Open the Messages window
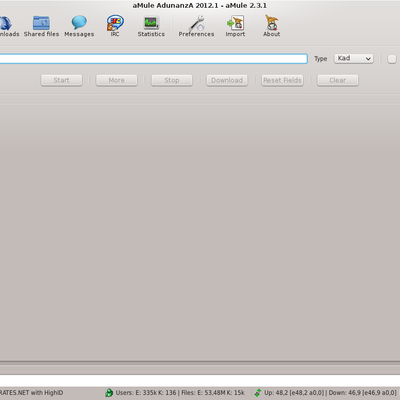The height and width of the screenshot is (400, 400). point(79,26)
